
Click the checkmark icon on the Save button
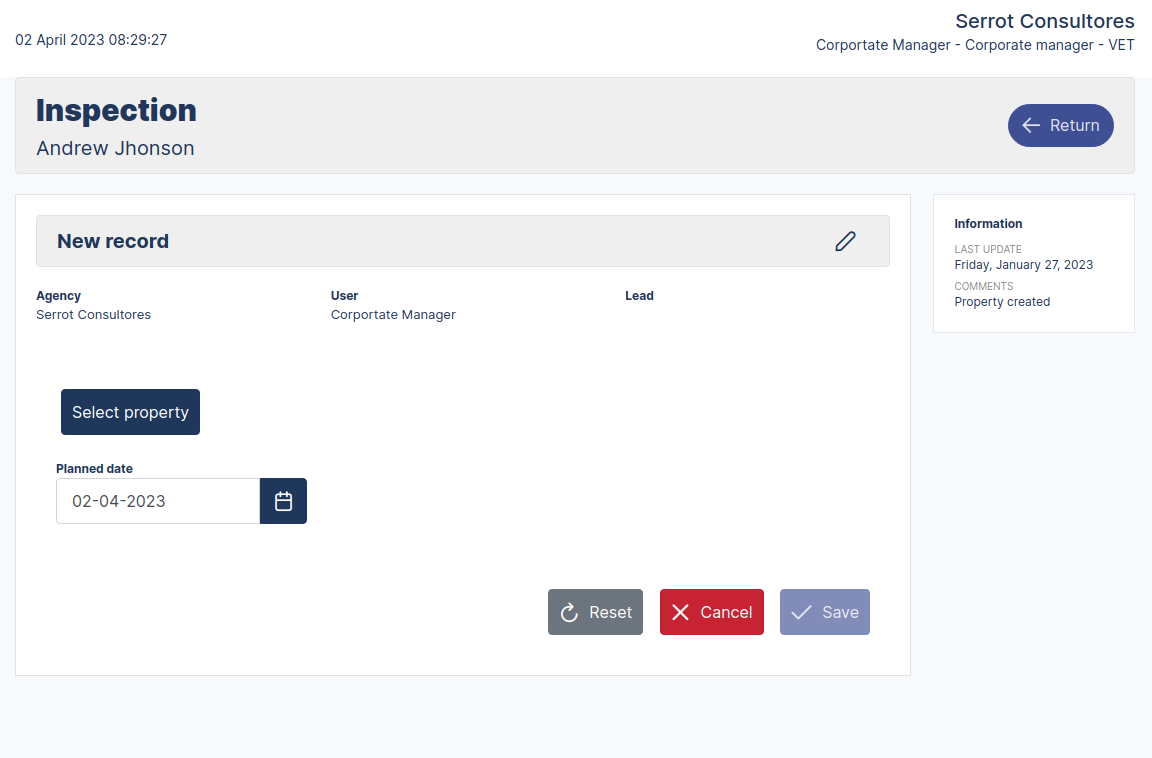(801, 612)
